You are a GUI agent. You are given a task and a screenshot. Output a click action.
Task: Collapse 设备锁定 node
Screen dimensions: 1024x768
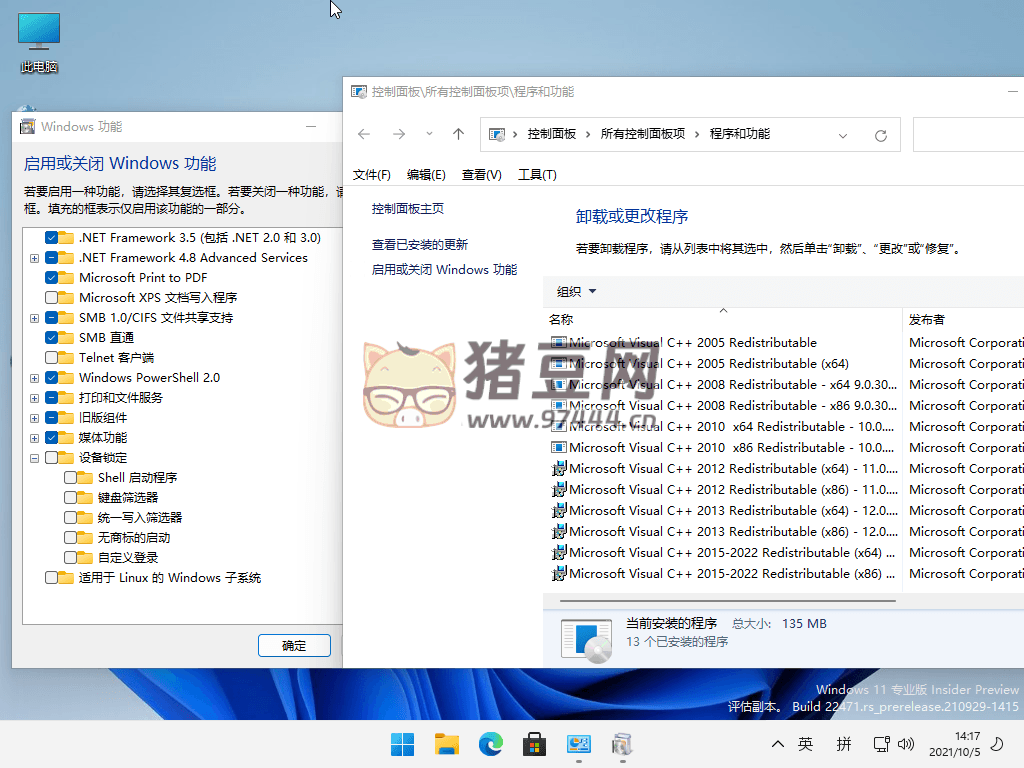click(x=35, y=458)
